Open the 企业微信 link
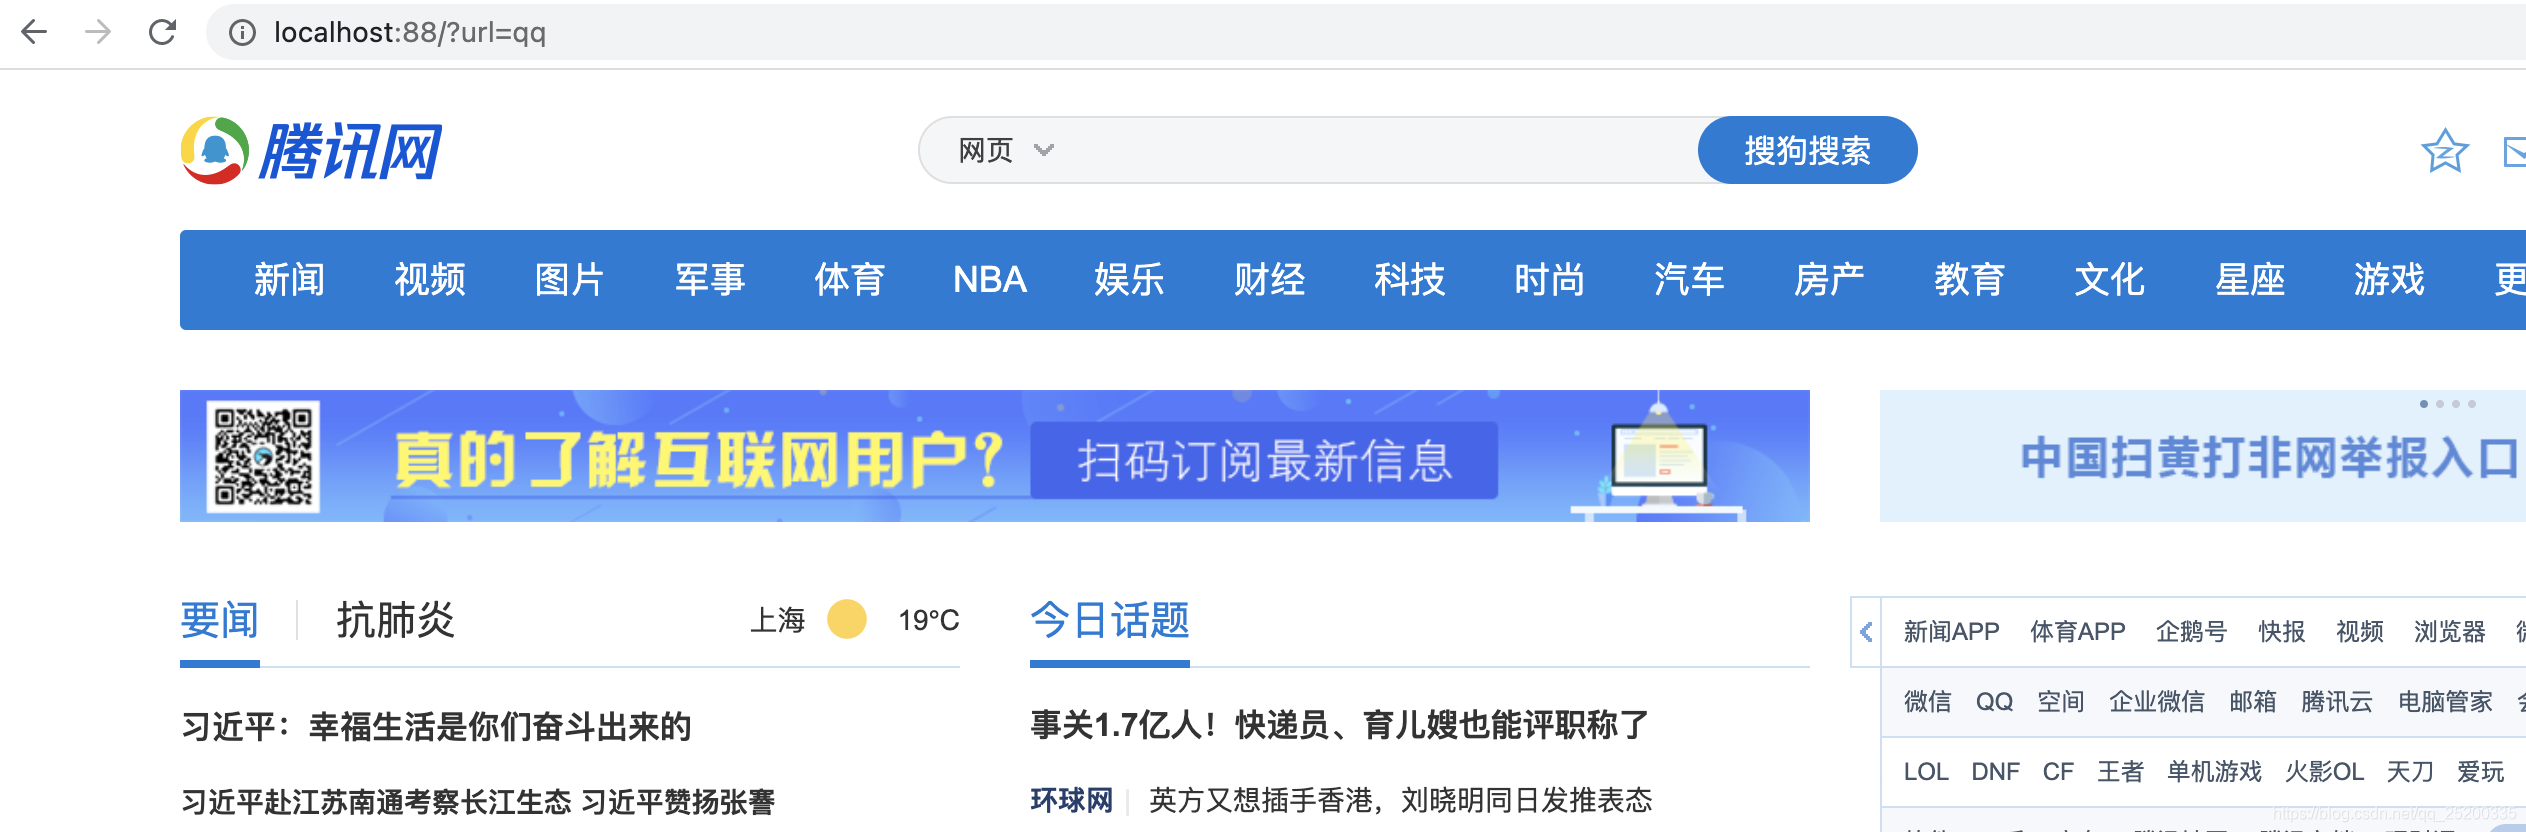This screenshot has height=832, width=2526. [x=2157, y=702]
